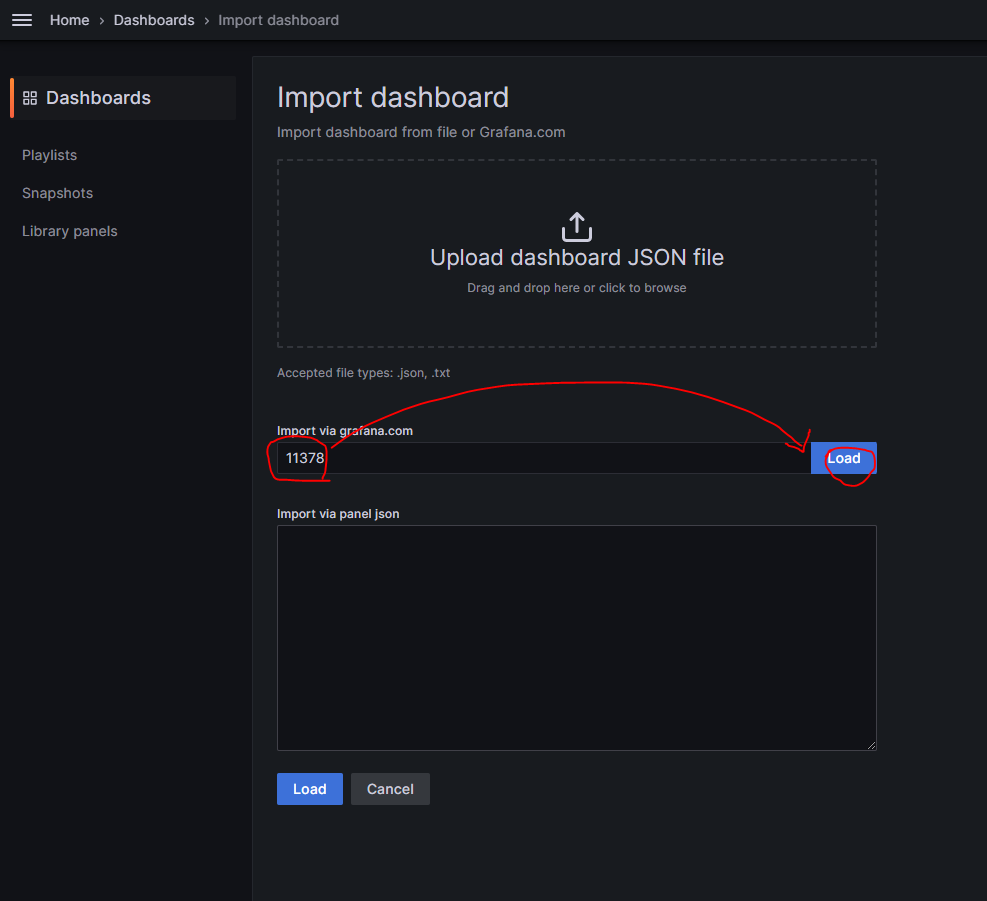The image size is (987, 901).
Task: Click the bottom Load button
Action: (310, 789)
